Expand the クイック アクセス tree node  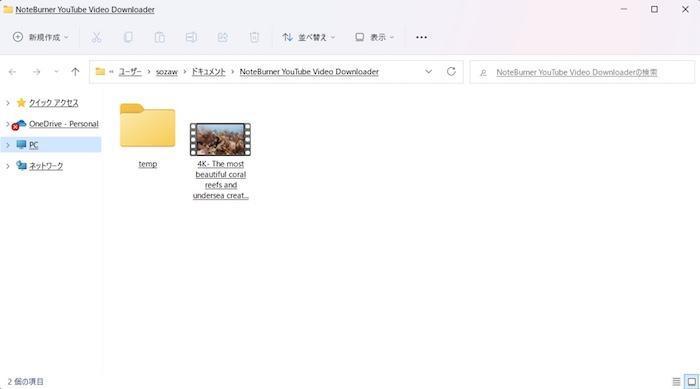(8, 103)
